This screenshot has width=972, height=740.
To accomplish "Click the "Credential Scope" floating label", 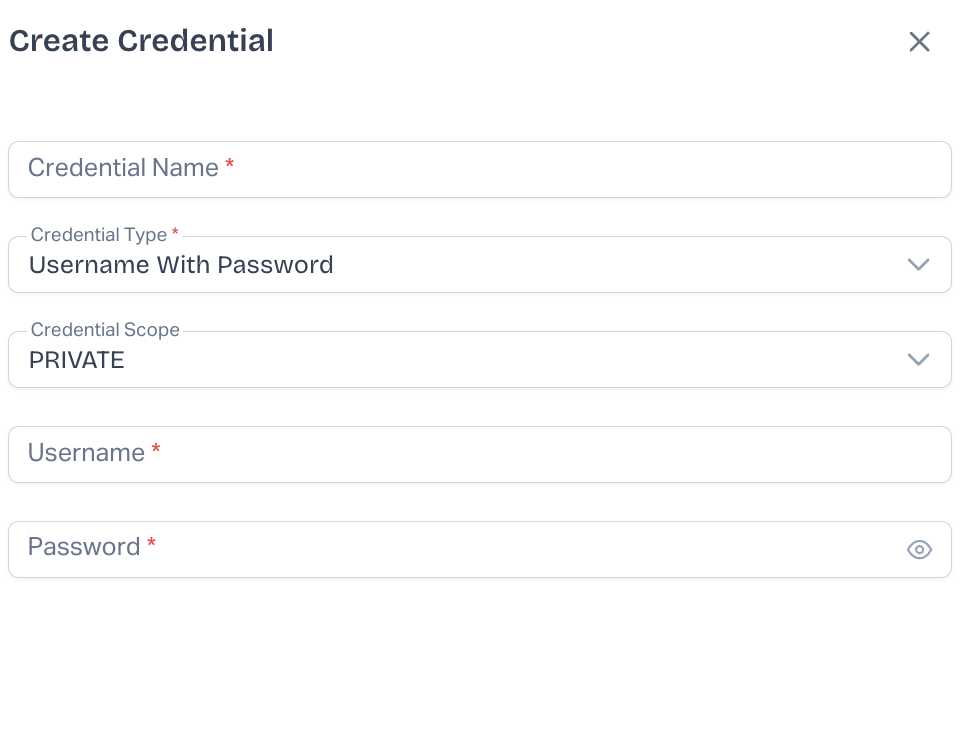I will (105, 330).
